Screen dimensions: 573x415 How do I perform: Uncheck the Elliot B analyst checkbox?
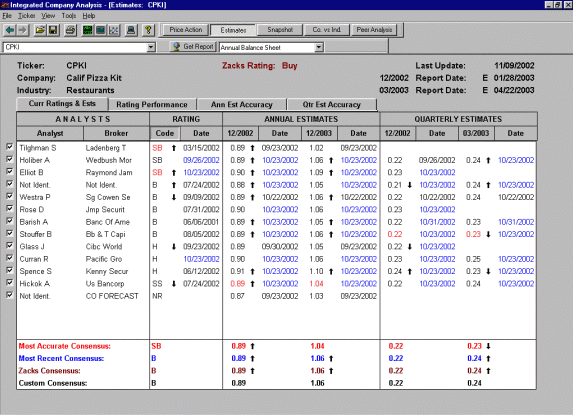tap(10, 172)
